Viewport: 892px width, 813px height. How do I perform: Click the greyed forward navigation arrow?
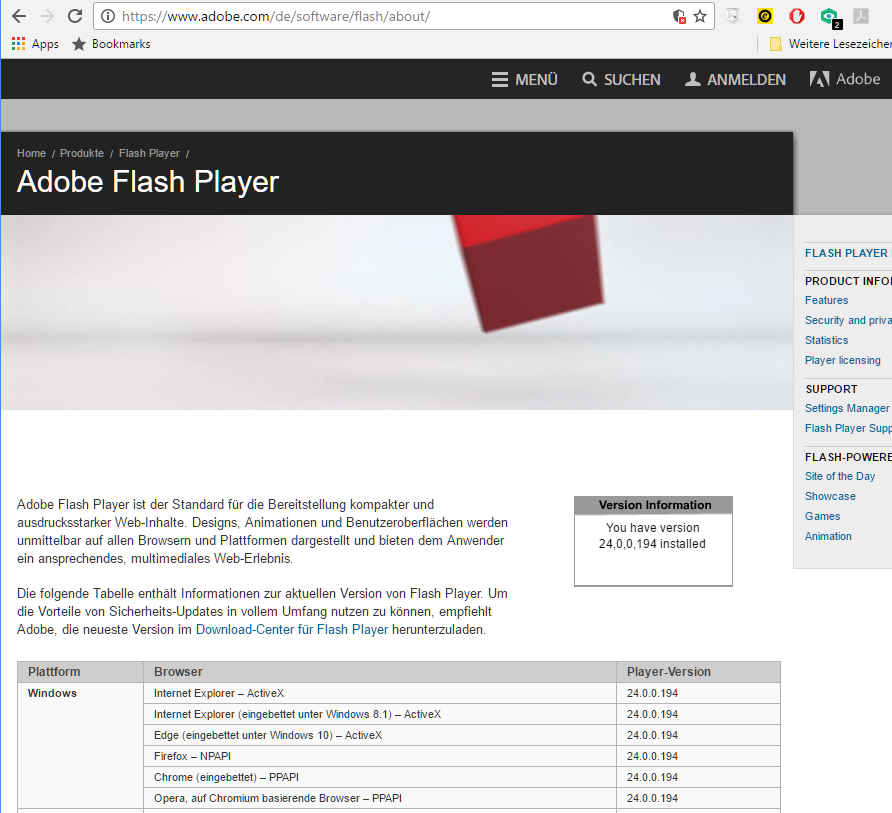pyautogui.click(x=47, y=16)
